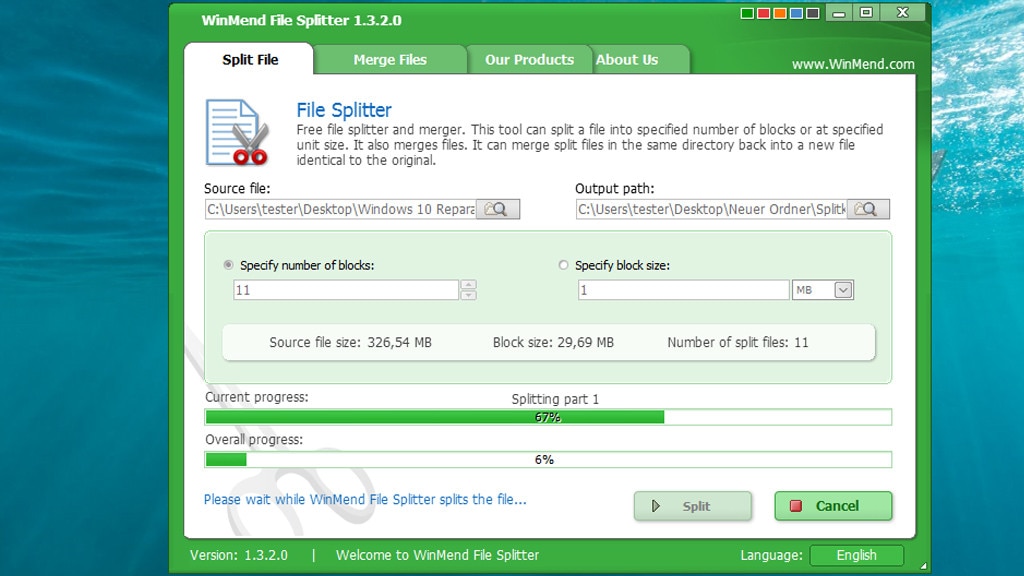Click the File Splitter scissors document icon

tap(236, 132)
